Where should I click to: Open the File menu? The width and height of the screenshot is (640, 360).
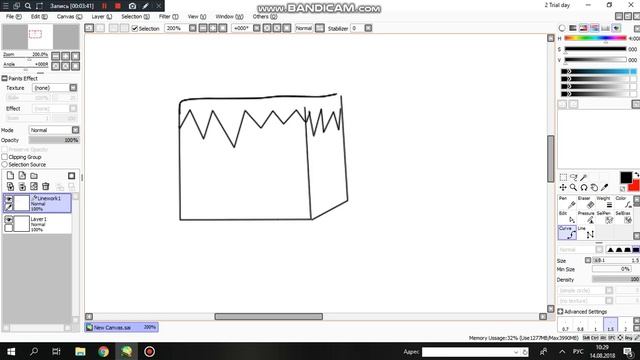[14, 17]
